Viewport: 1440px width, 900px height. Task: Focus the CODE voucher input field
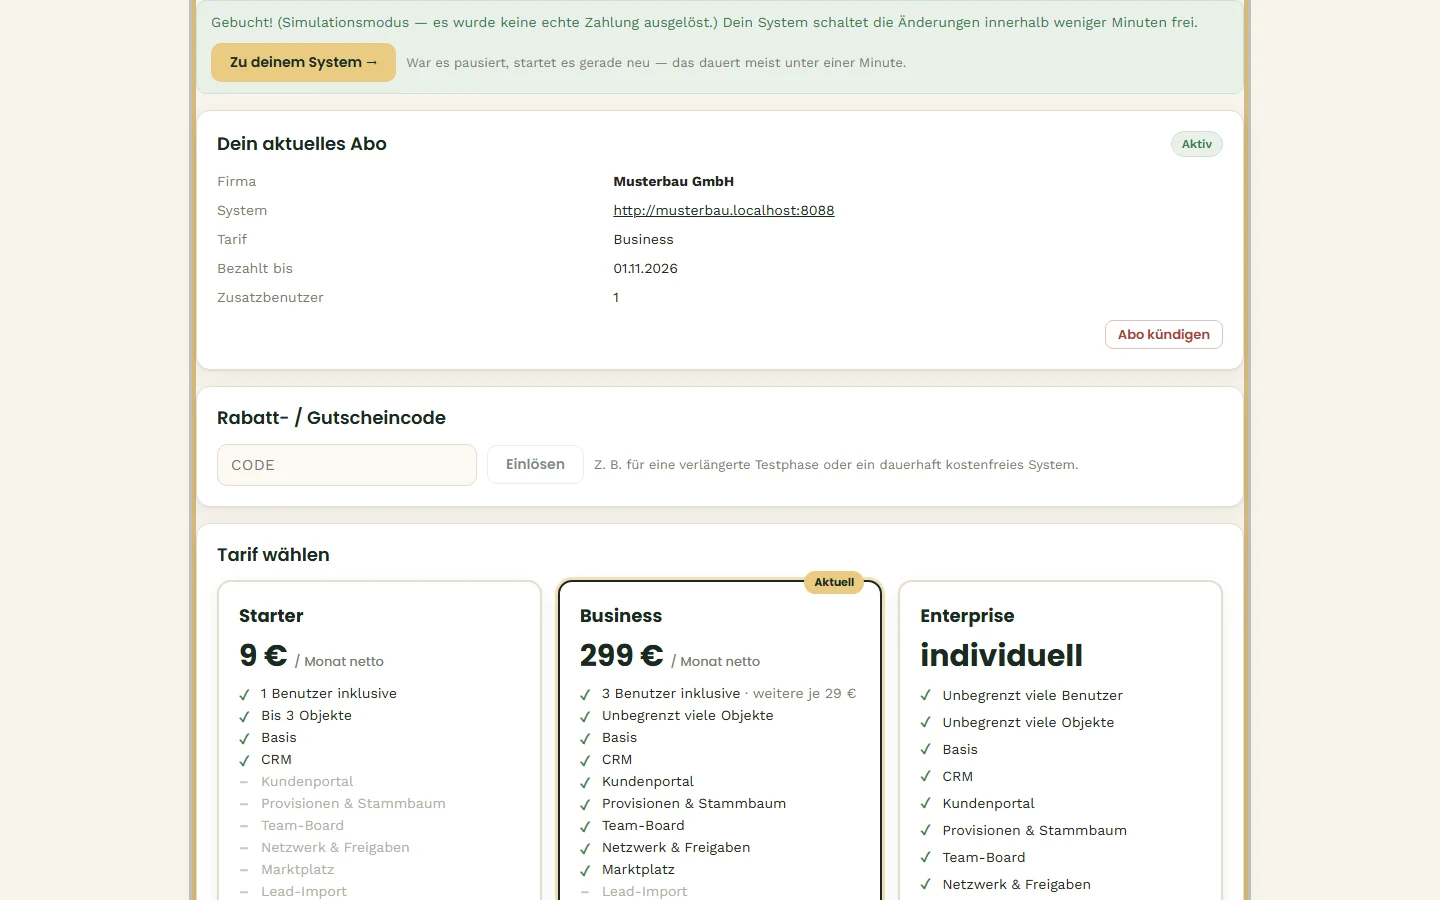pyautogui.click(x=347, y=465)
